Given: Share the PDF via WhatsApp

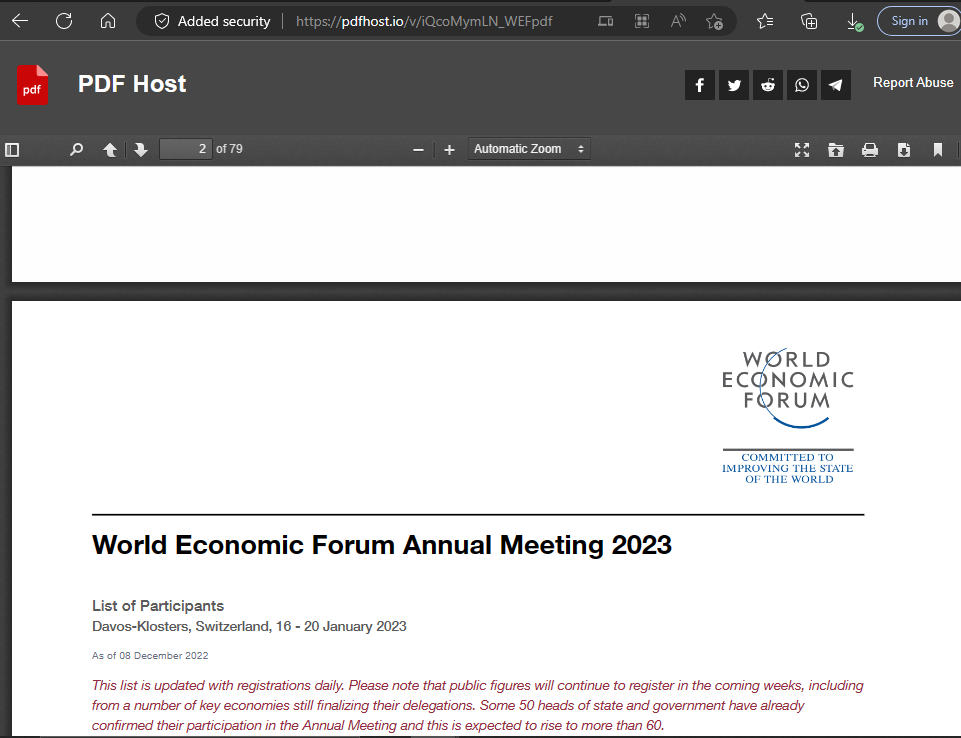Looking at the screenshot, I should [x=802, y=85].
